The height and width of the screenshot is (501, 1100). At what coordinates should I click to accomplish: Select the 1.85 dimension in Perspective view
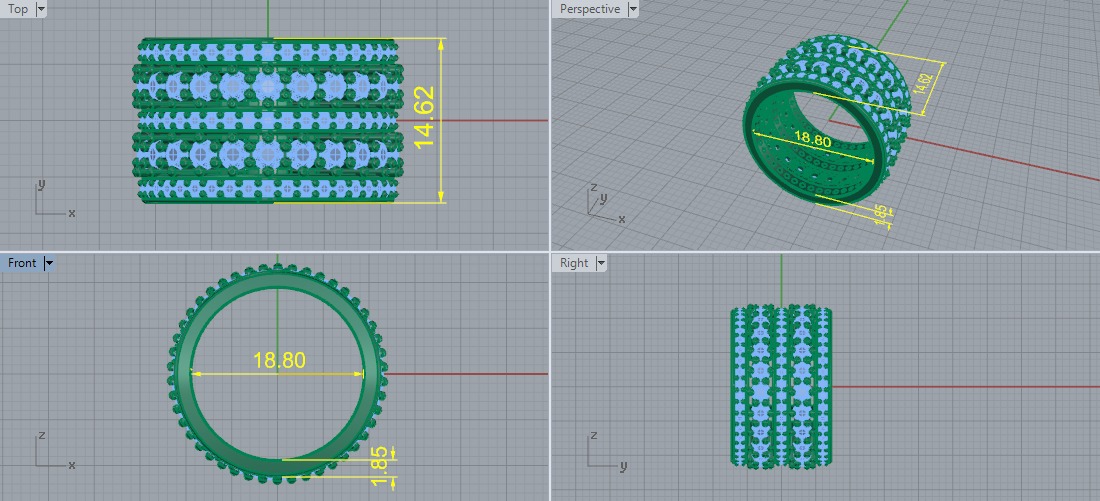pyautogui.click(x=883, y=214)
